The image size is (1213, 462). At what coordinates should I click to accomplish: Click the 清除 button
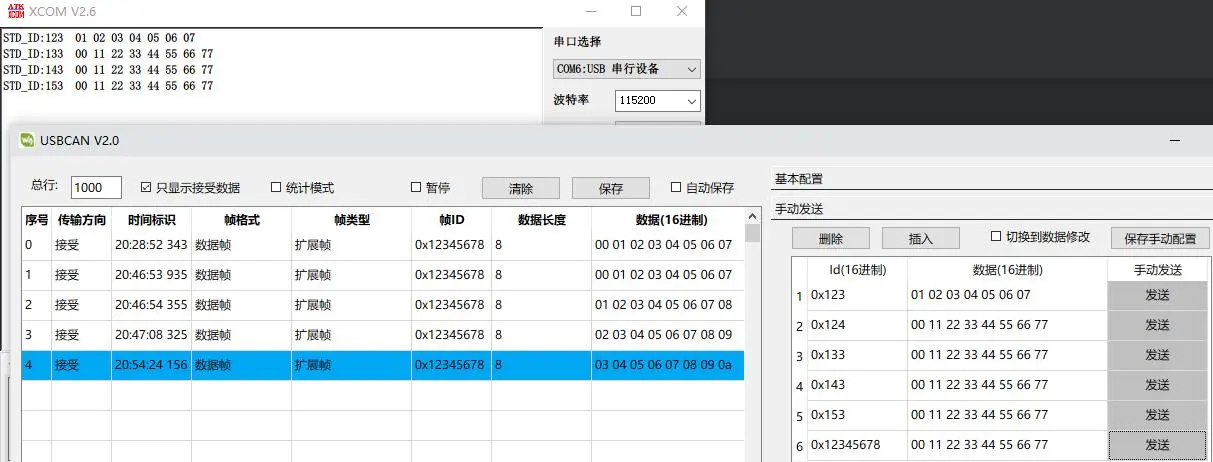(520, 188)
